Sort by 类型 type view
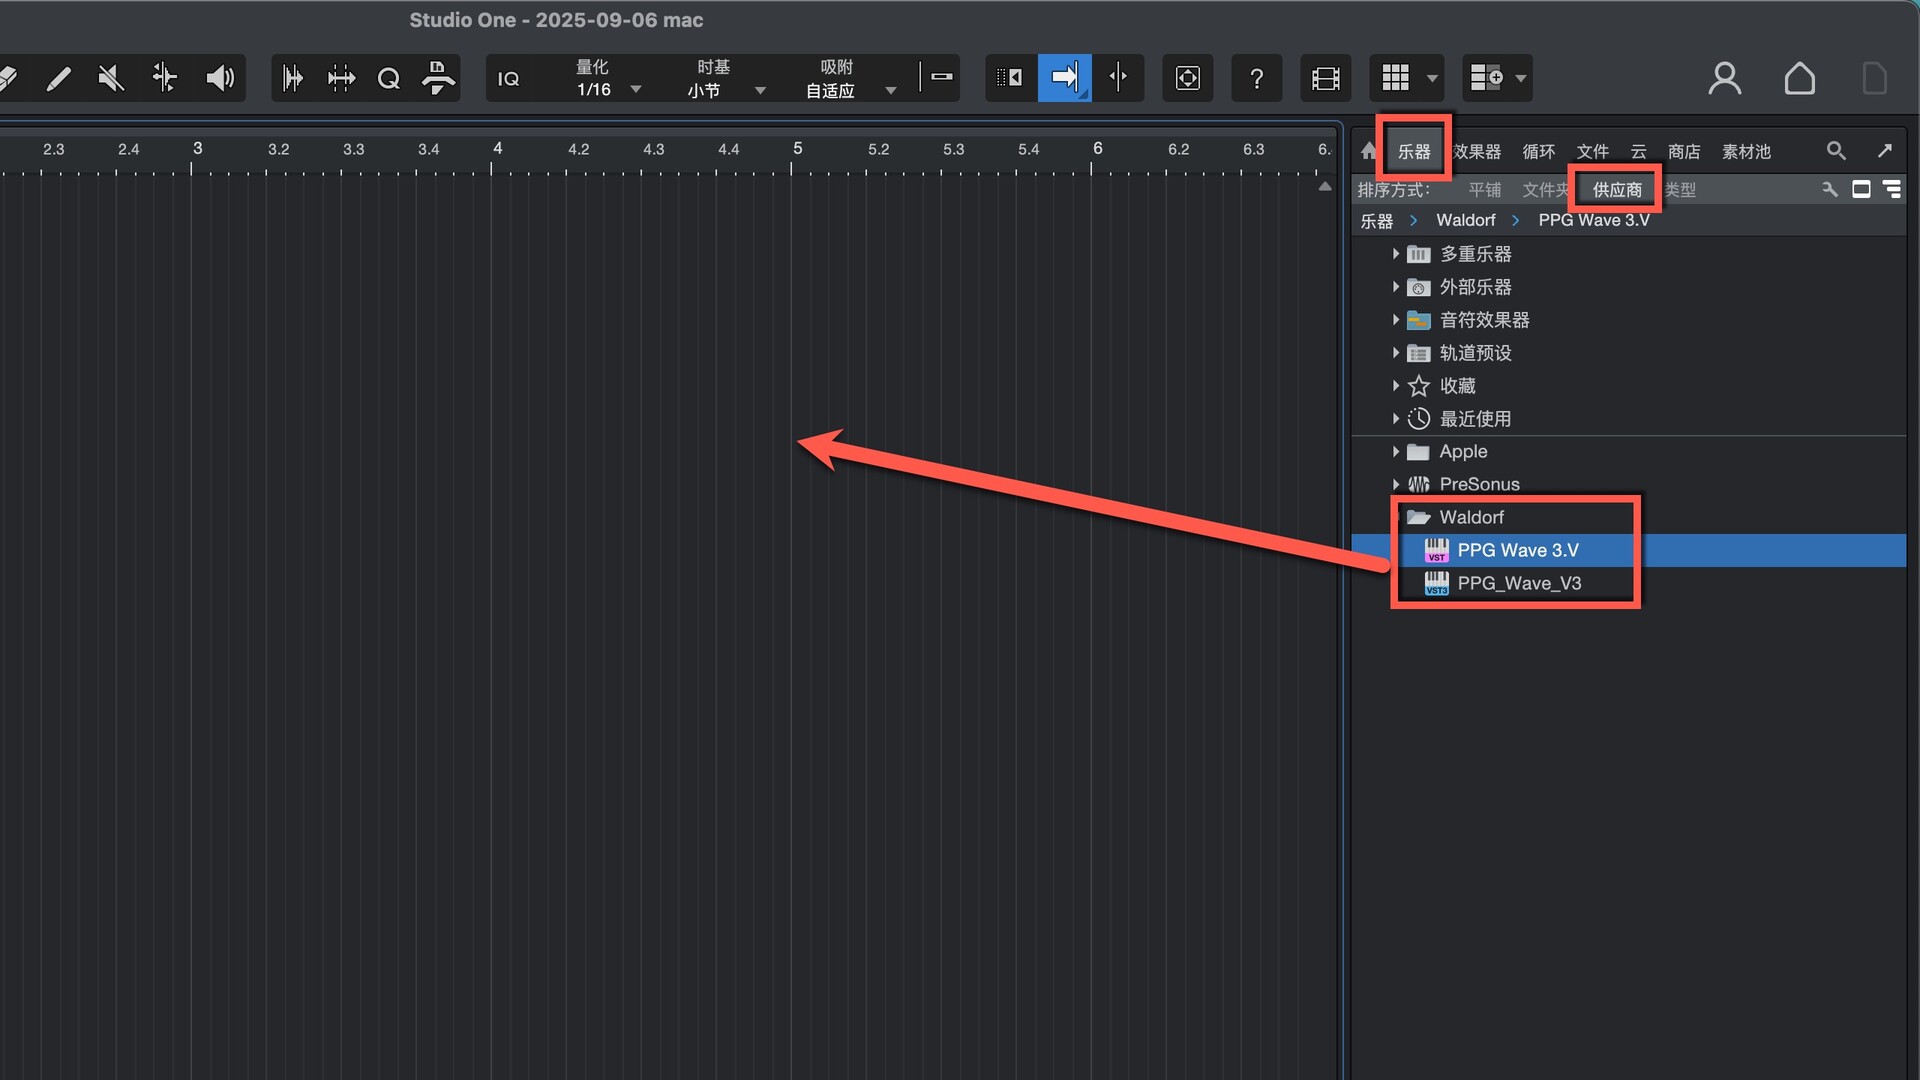This screenshot has height=1080, width=1920. pos(1681,190)
